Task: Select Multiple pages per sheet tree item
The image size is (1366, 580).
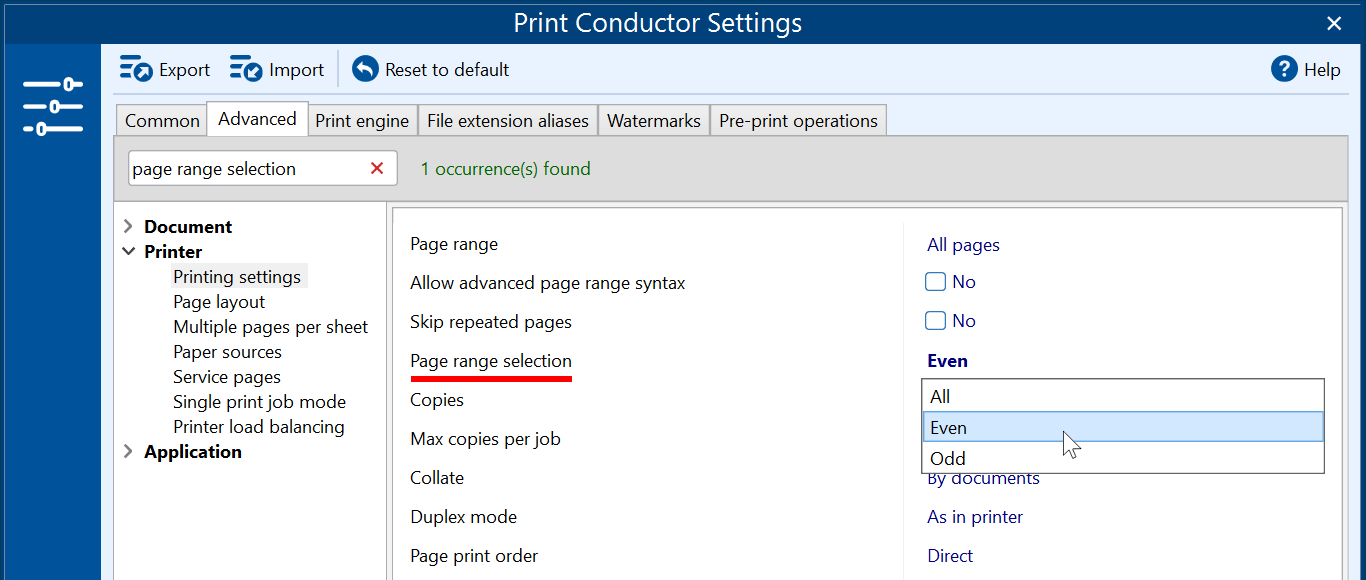Action: (x=270, y=326)
